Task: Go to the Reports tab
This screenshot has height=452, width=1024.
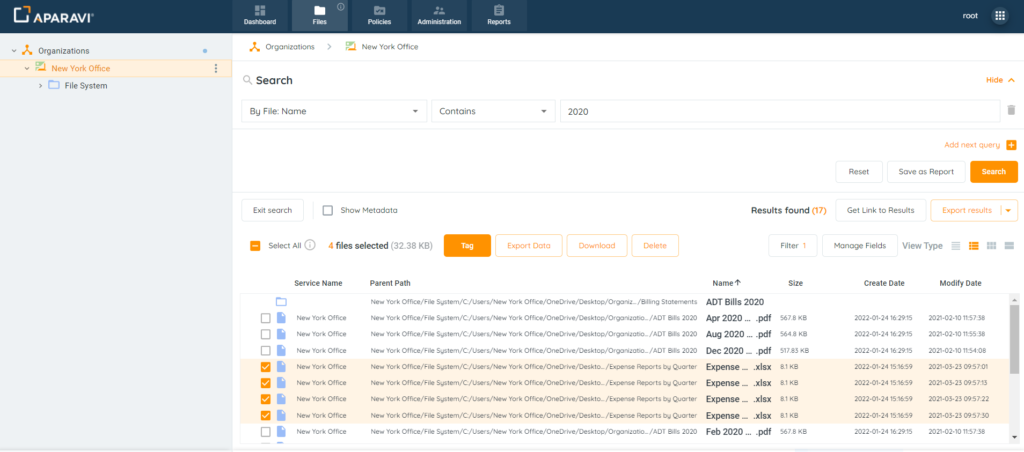Action: [498, 15]
